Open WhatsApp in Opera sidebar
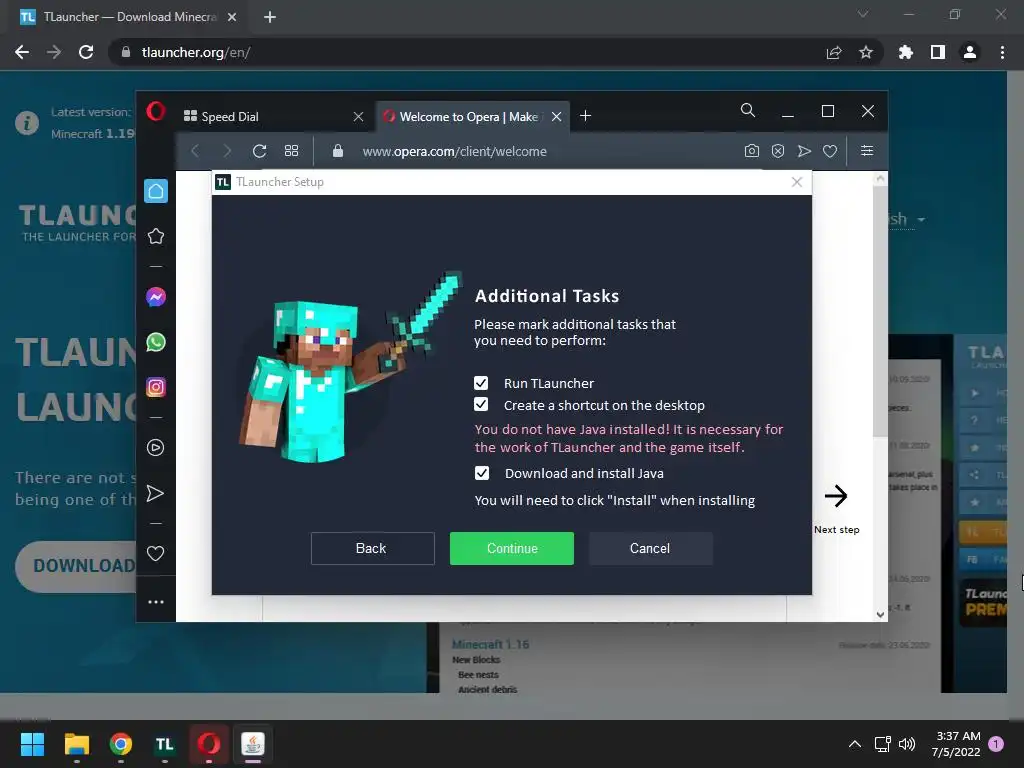 pos(155,342)
